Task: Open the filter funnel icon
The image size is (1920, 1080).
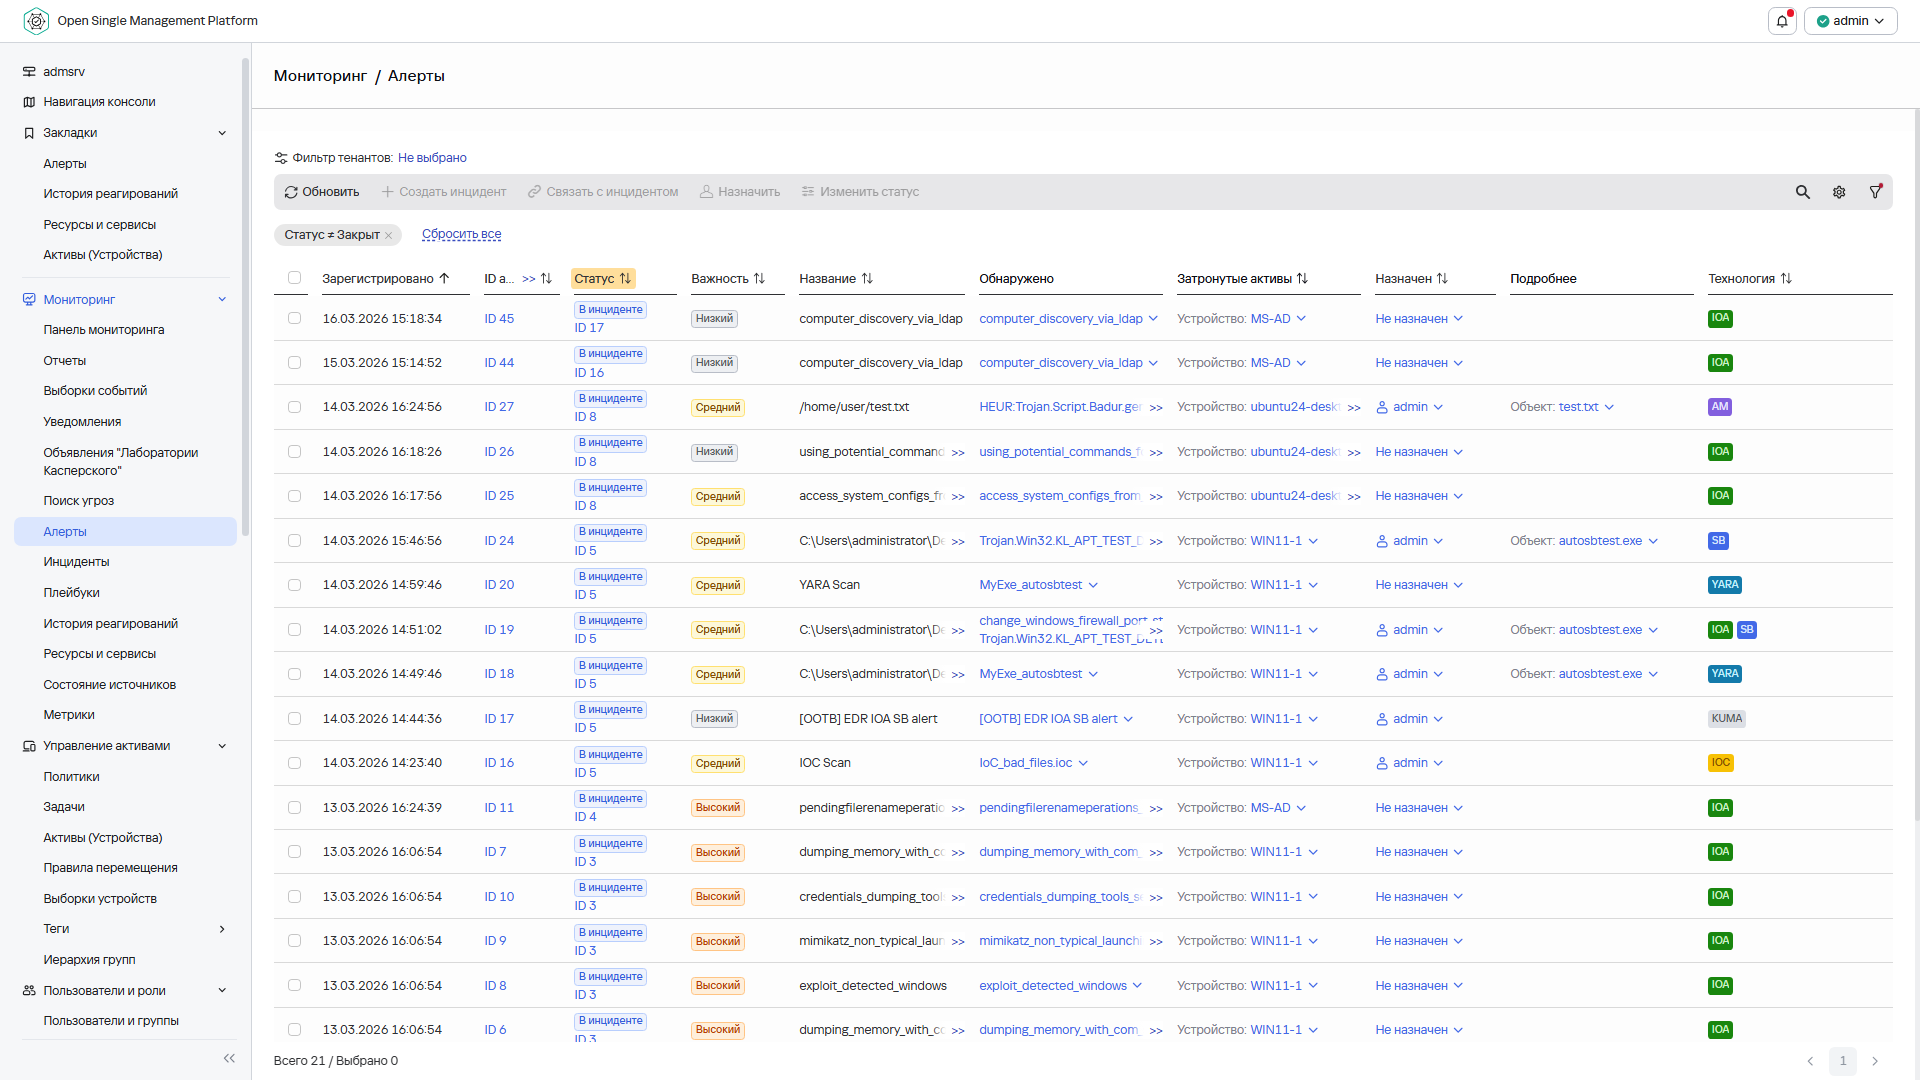Action: tap(1875, 192)
